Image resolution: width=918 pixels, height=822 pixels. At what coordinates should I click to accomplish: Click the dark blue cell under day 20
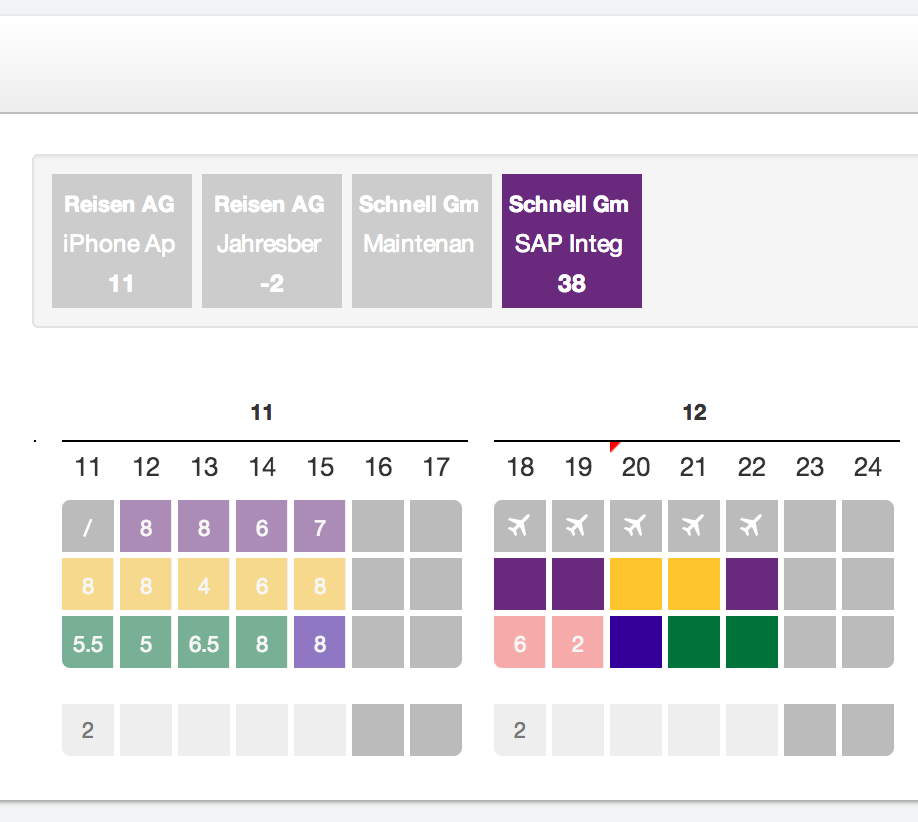click(636, 642)
